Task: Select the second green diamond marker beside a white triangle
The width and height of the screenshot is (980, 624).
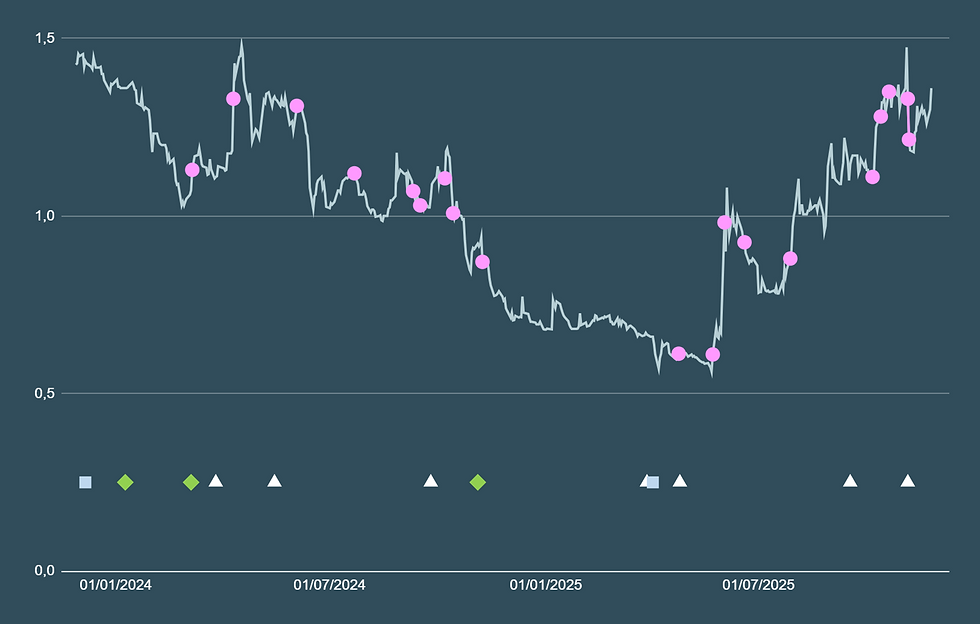Action: click(191, 482)
